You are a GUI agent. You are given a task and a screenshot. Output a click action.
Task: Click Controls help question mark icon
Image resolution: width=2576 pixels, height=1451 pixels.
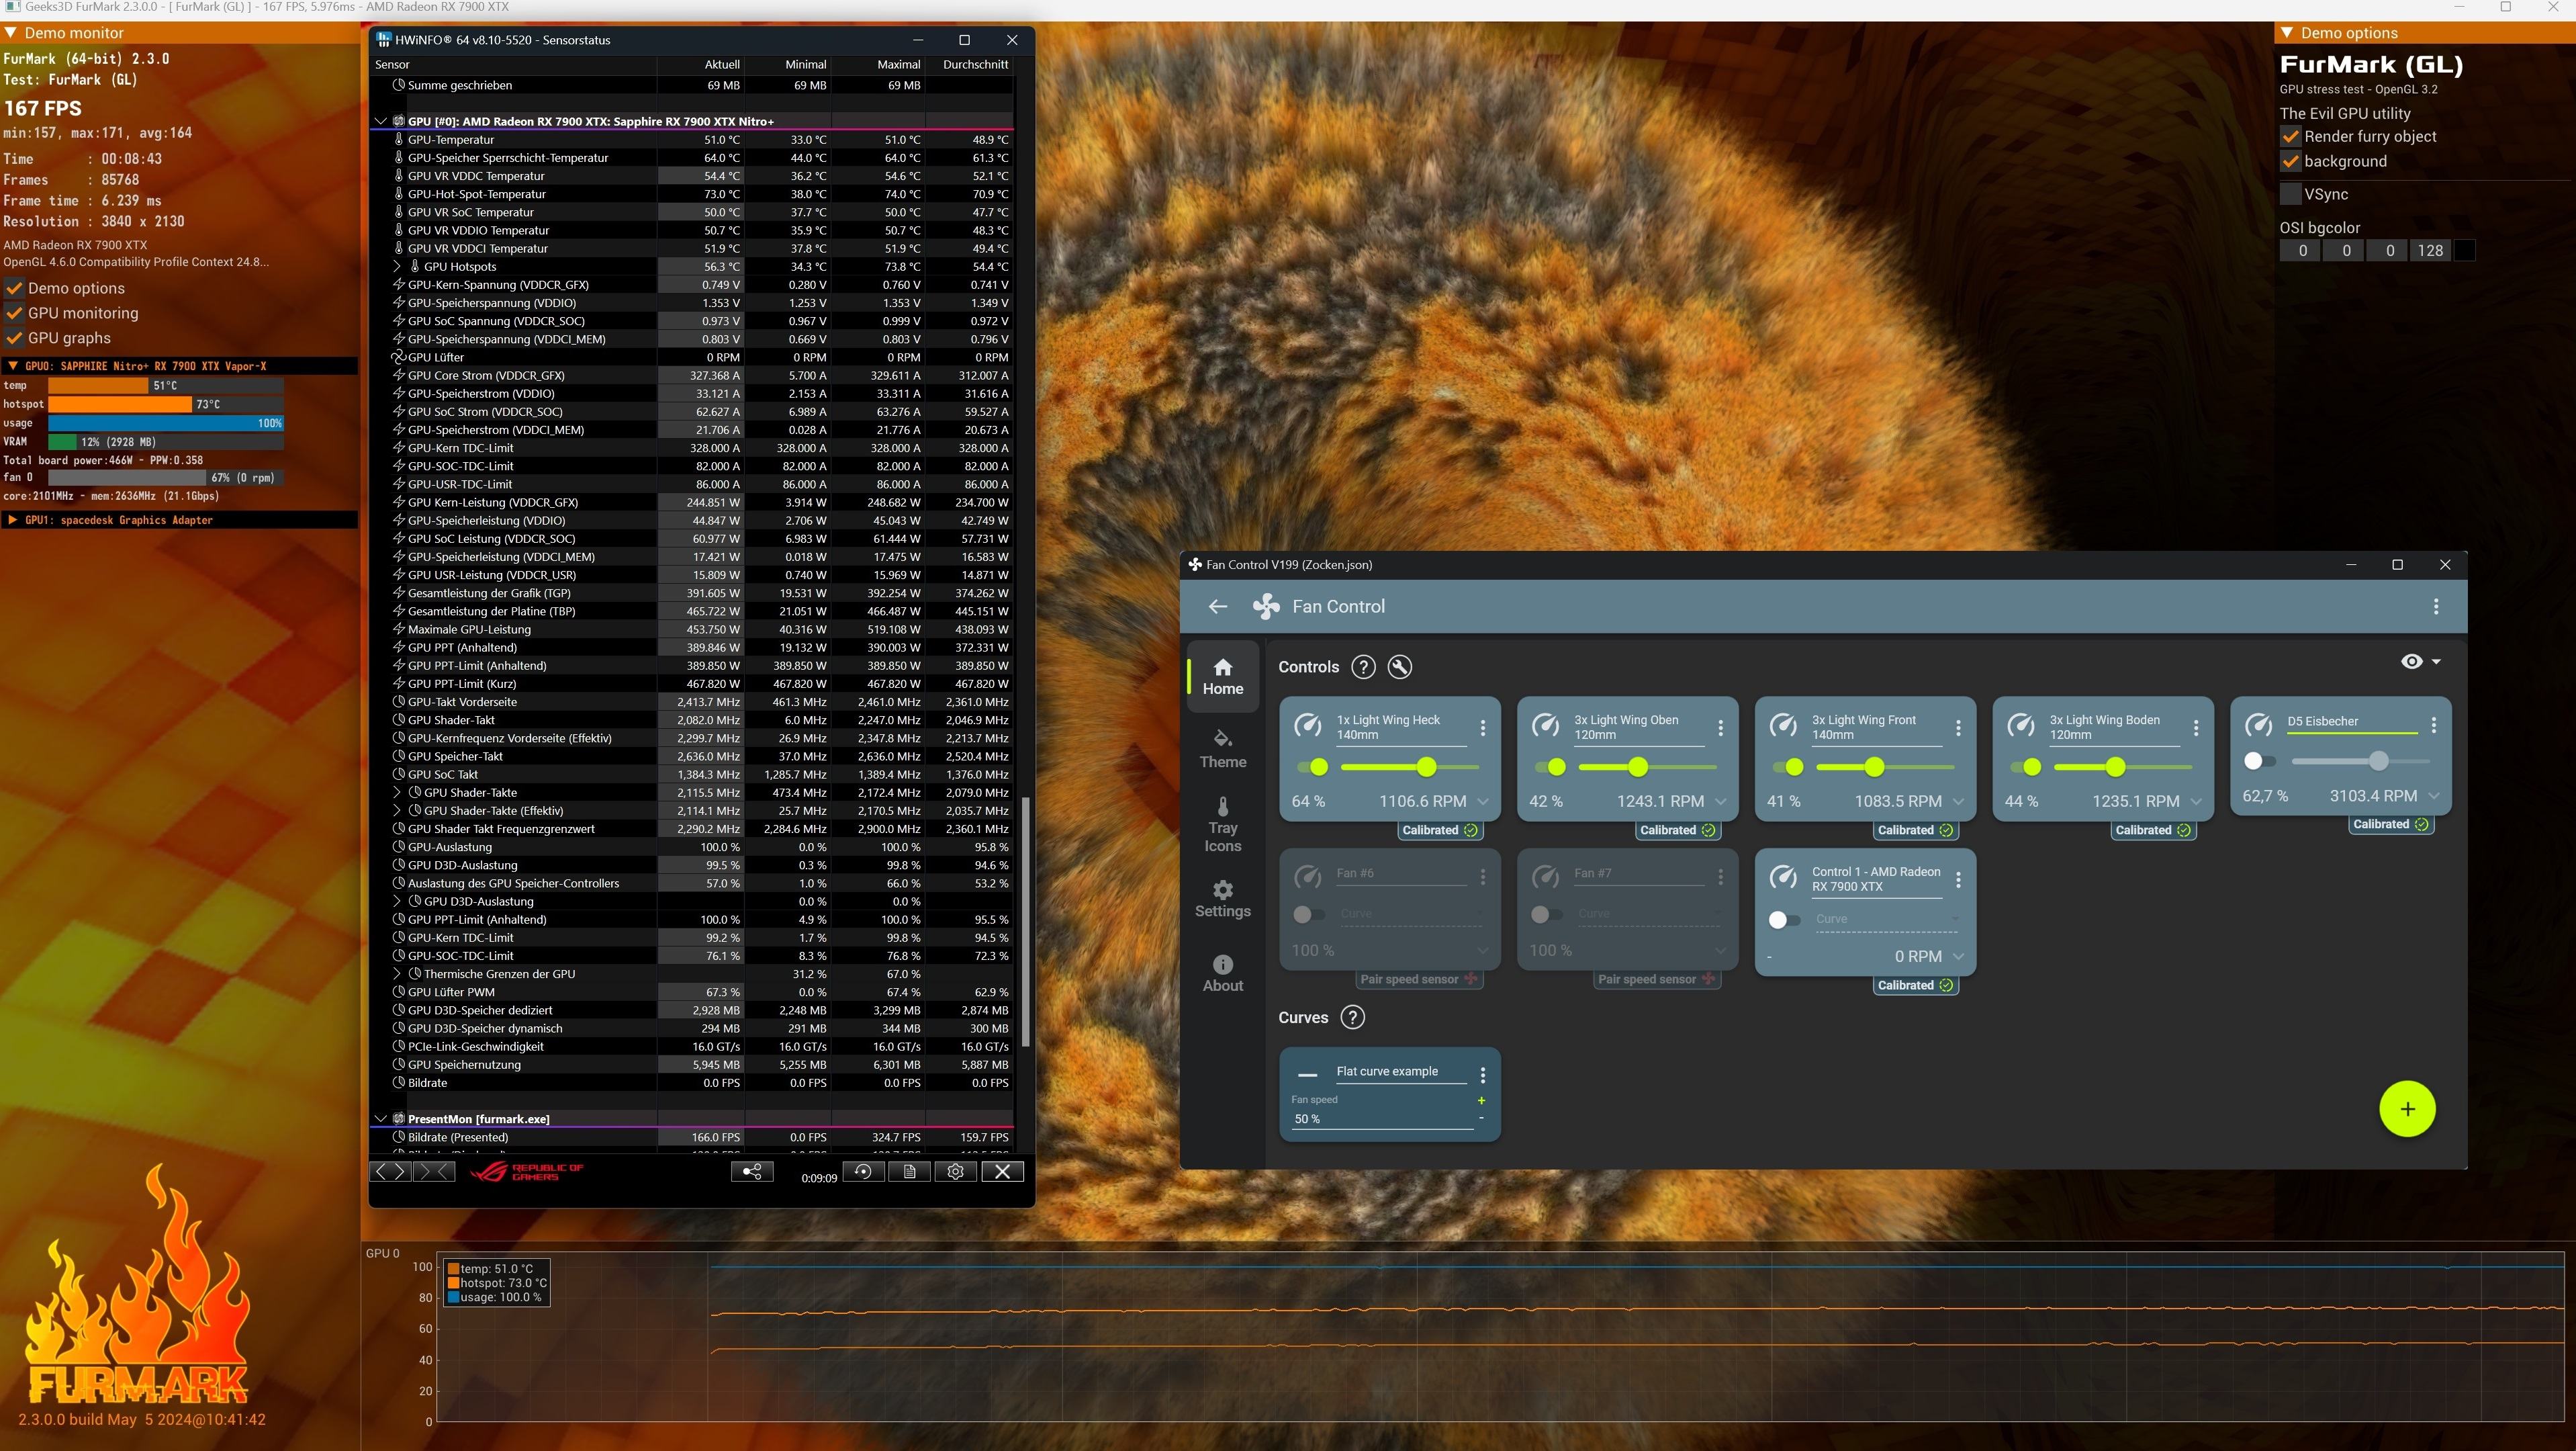pos(1363,667)
